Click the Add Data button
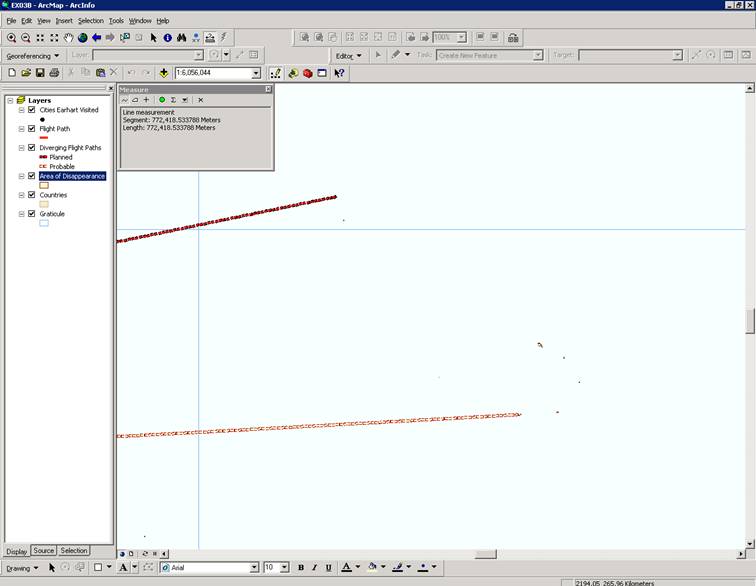The image size is (756, 586). tap(164, 73)
